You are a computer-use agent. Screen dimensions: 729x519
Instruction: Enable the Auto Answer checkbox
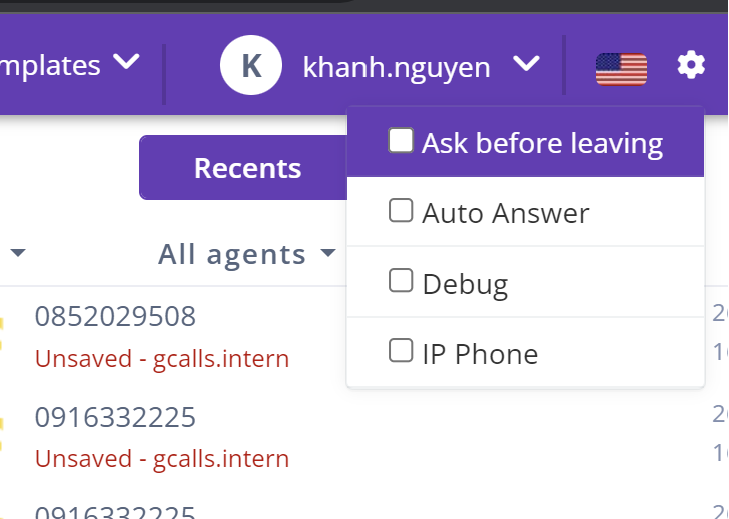coord(401,211)
